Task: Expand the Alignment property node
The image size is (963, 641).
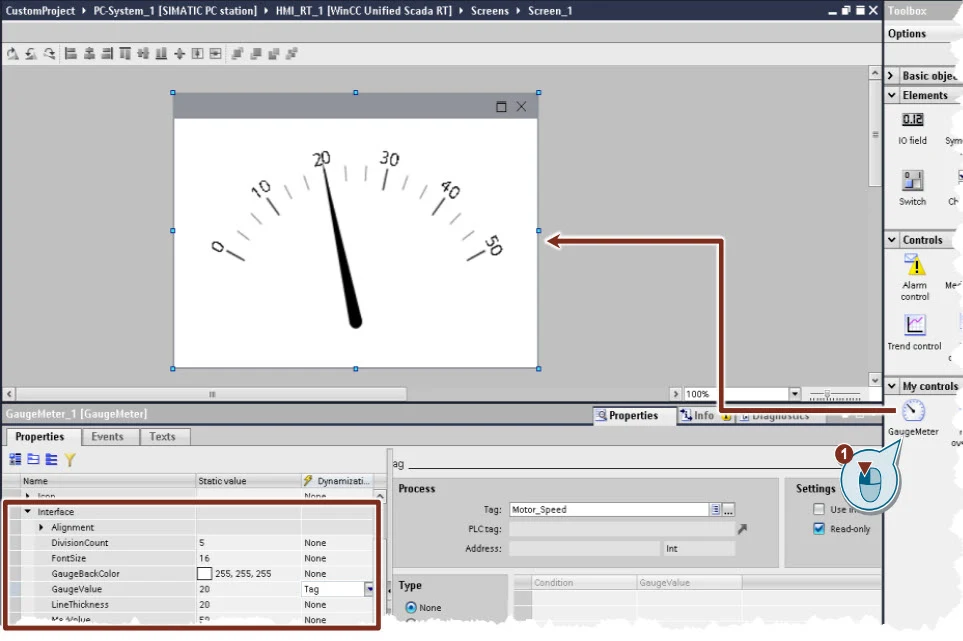Action: (x=41, y=527)
